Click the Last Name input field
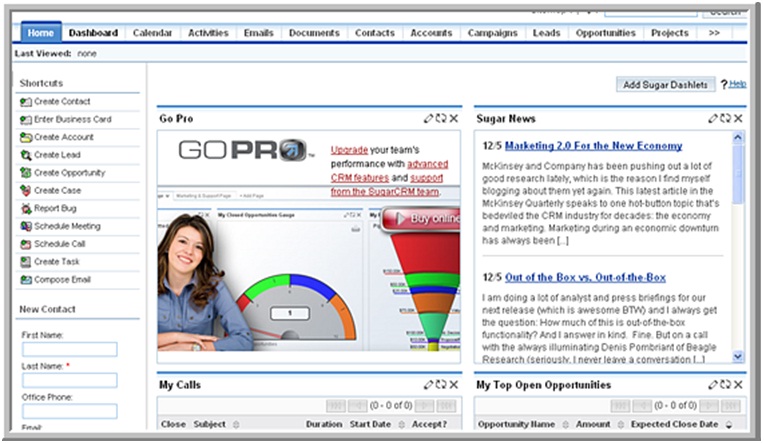Screen dimensions: 764x443 point(70,380)
